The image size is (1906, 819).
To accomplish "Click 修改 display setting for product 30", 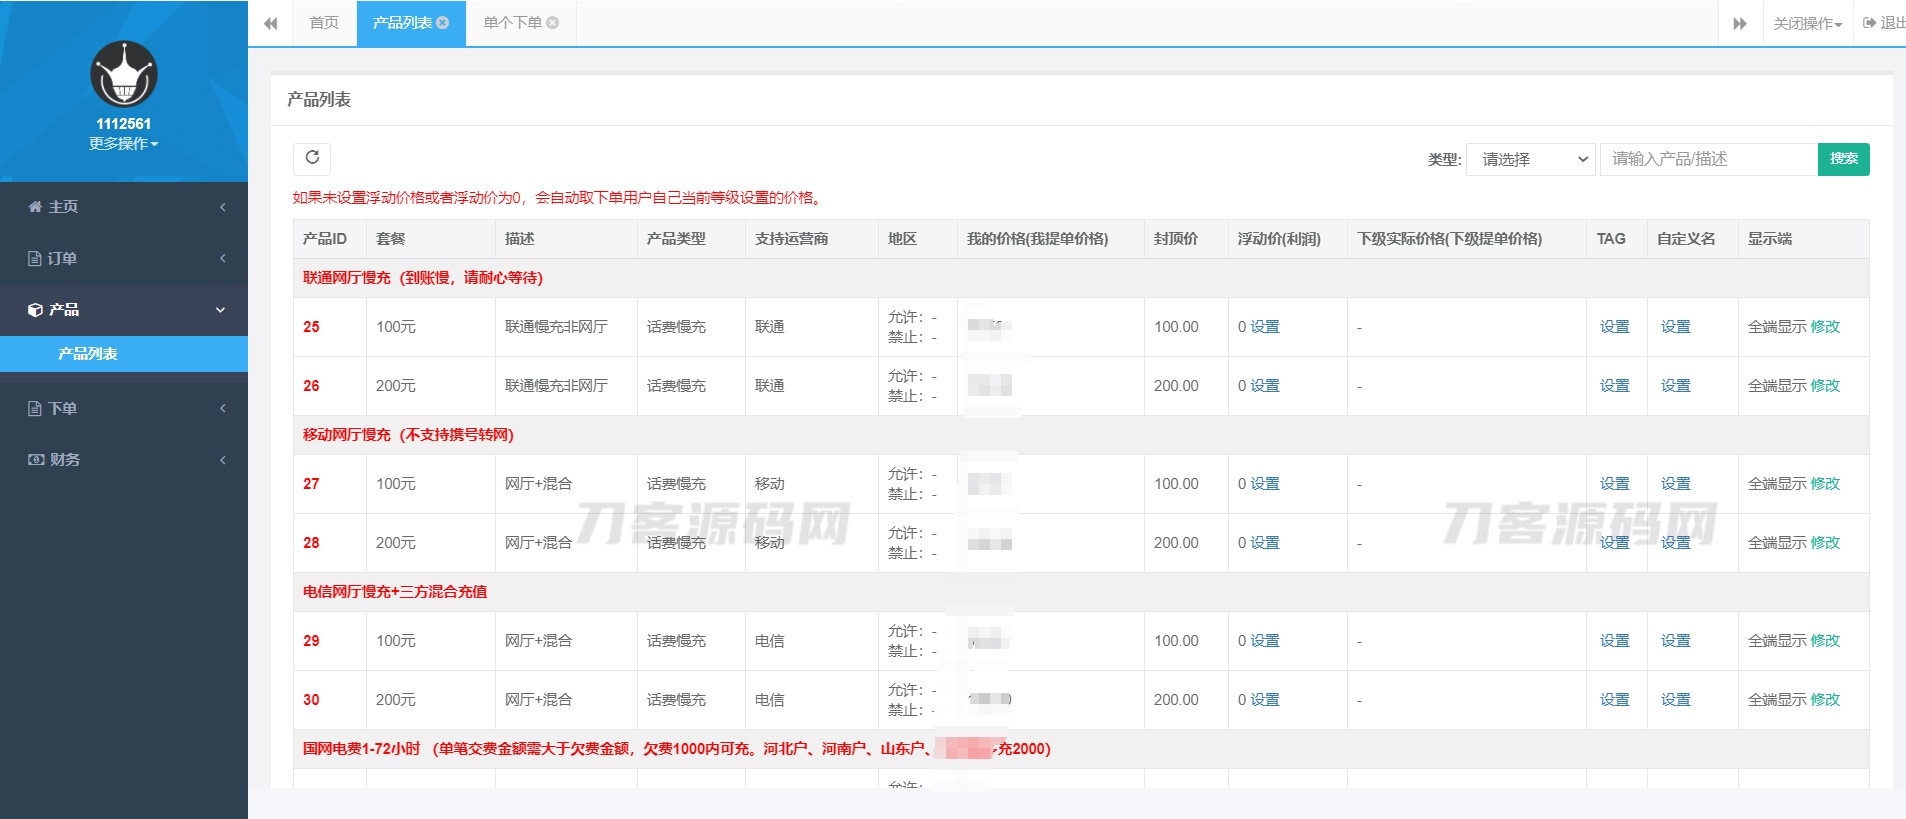I will pyautogui.click(x=1825, y=700).
